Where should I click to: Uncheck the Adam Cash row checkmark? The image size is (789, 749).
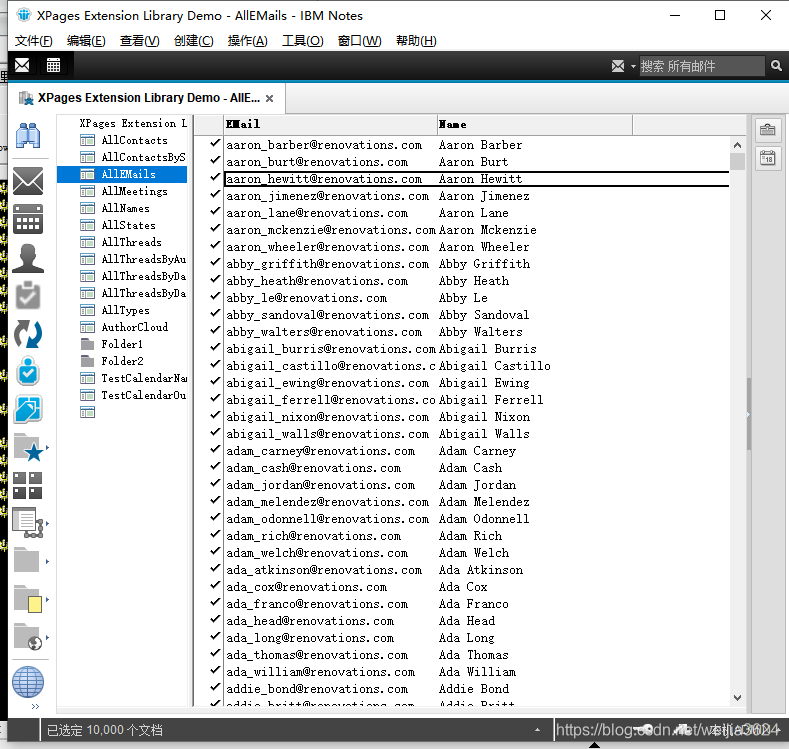(x=215, y=466)
